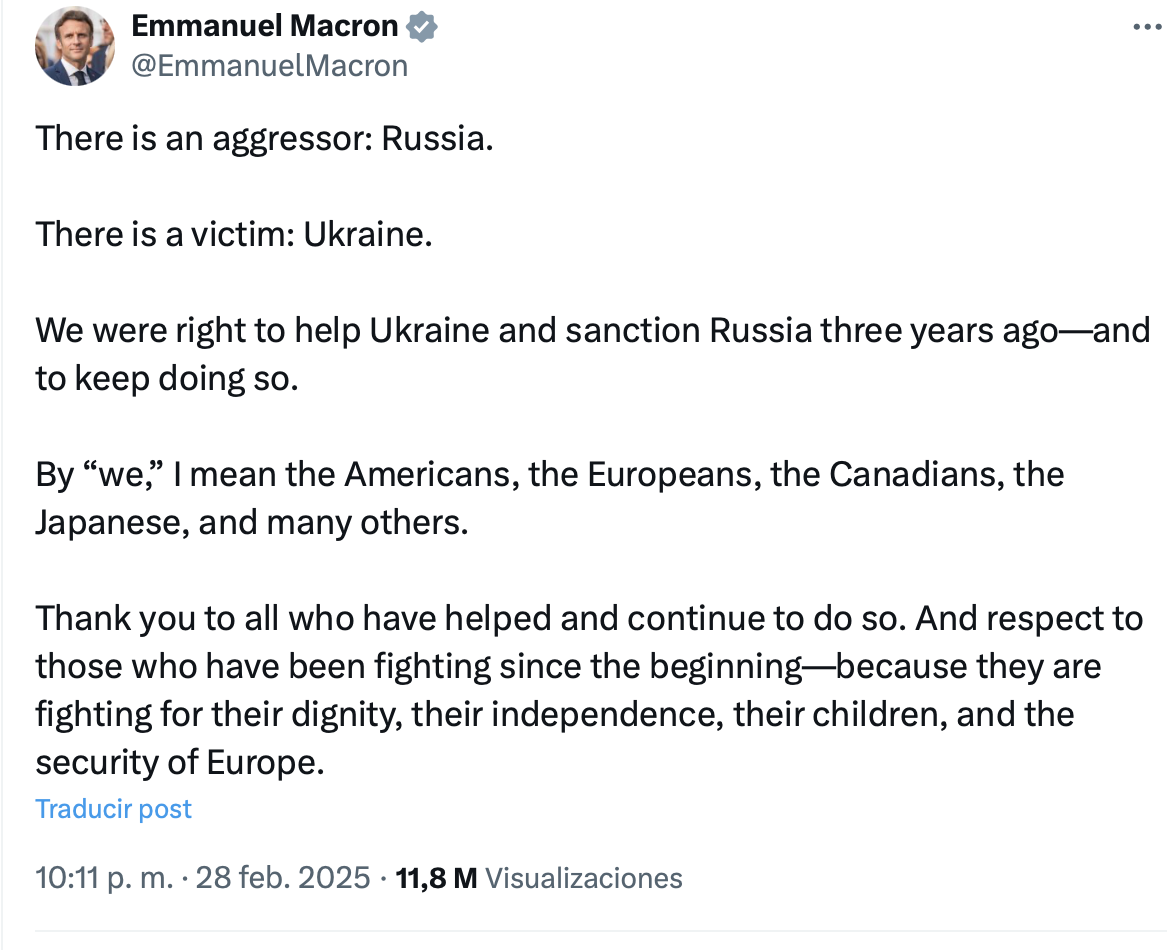The width and height of the screenshot is (1174, 950).
Task: Click the 11,8 M views count
Action: tap(437, 879)
